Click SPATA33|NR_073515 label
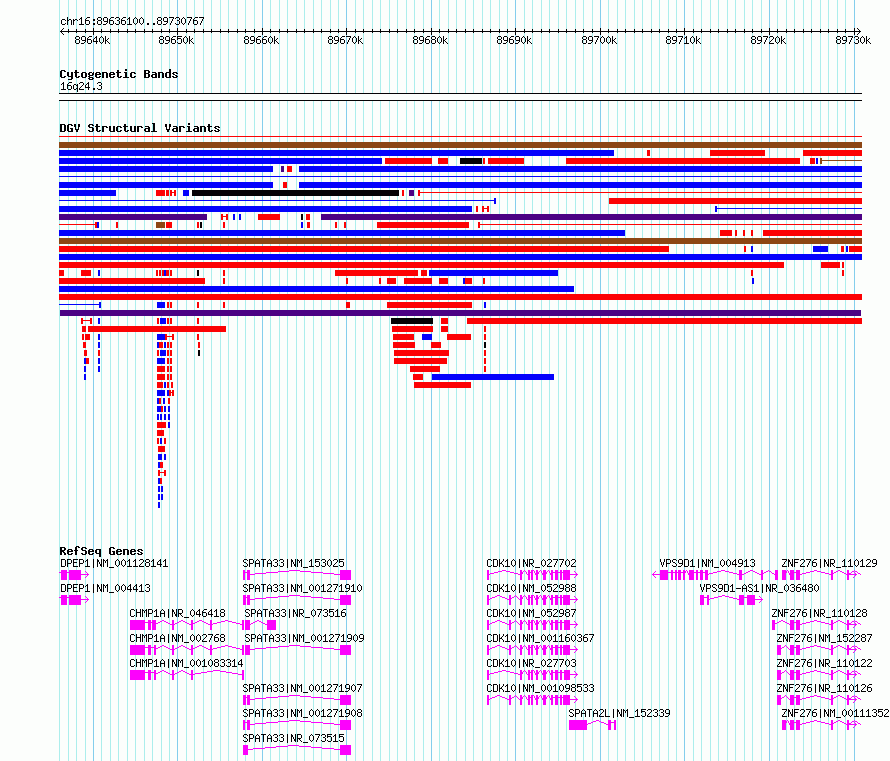This screenshot has width=890, height=761. pos(293,738)
